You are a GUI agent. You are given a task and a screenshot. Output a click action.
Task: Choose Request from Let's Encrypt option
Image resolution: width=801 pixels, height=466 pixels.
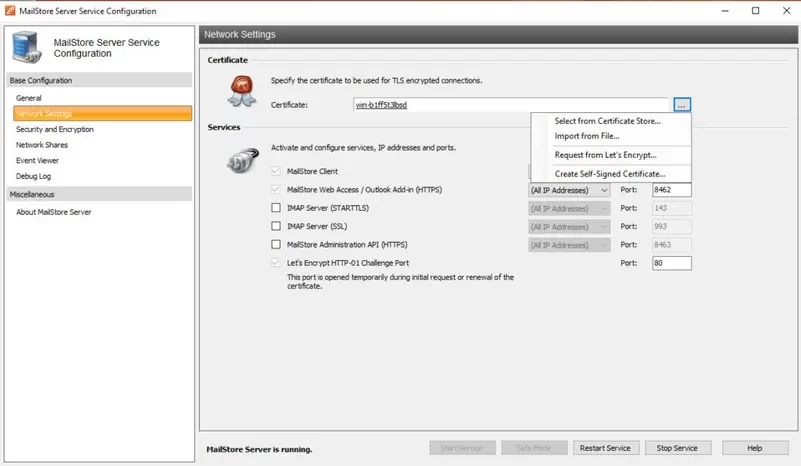click(605, 155)
